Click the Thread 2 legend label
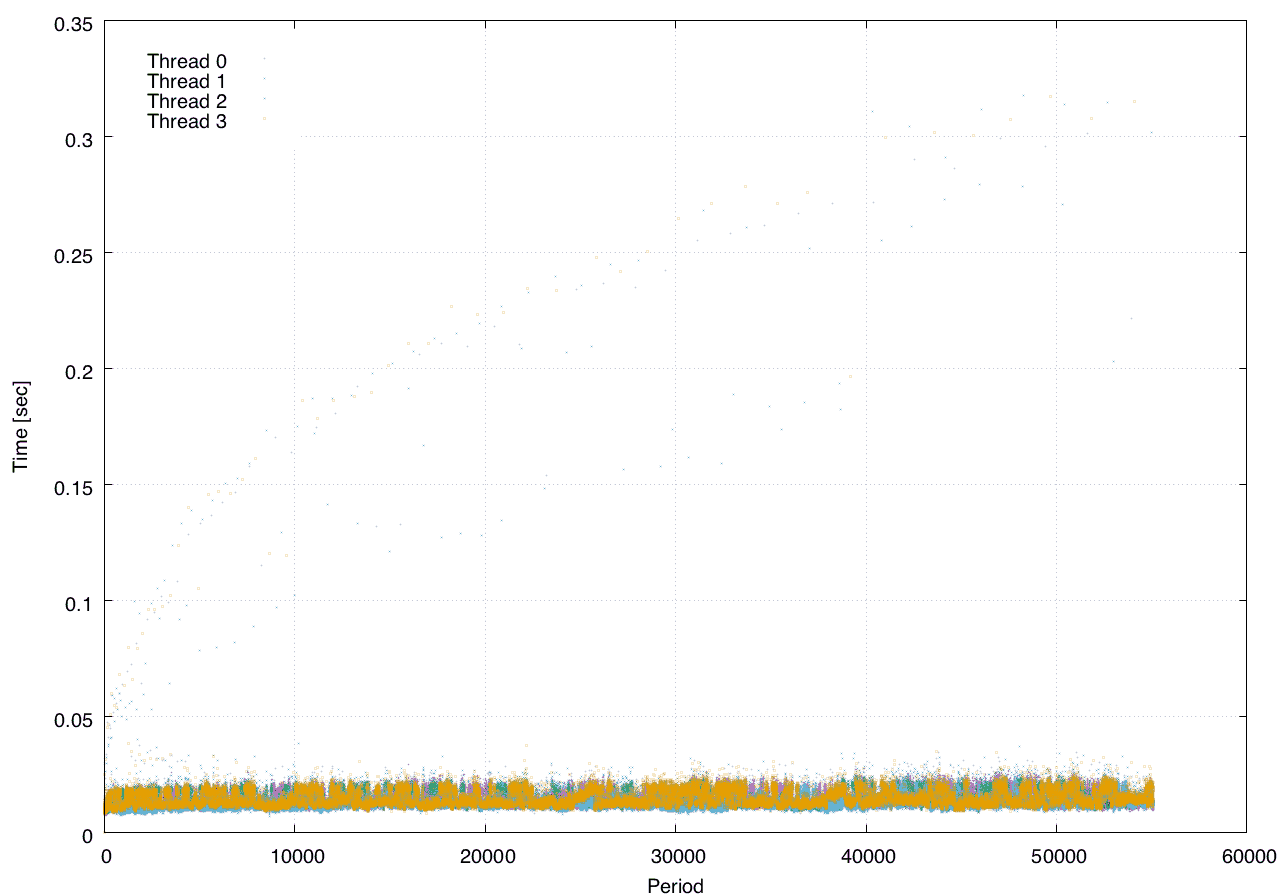 pyautogui.click(x=187, y=101)
